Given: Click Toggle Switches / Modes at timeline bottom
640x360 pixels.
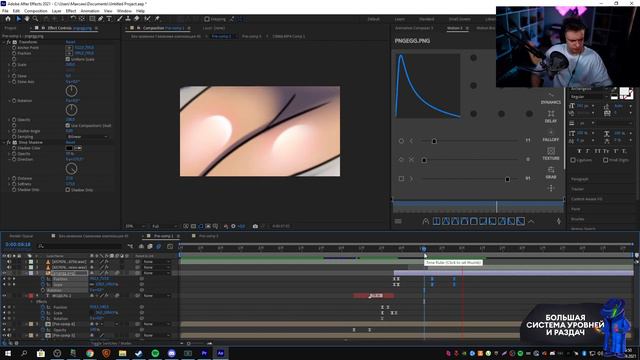Looking at the screenshot, I should point(111,344).
